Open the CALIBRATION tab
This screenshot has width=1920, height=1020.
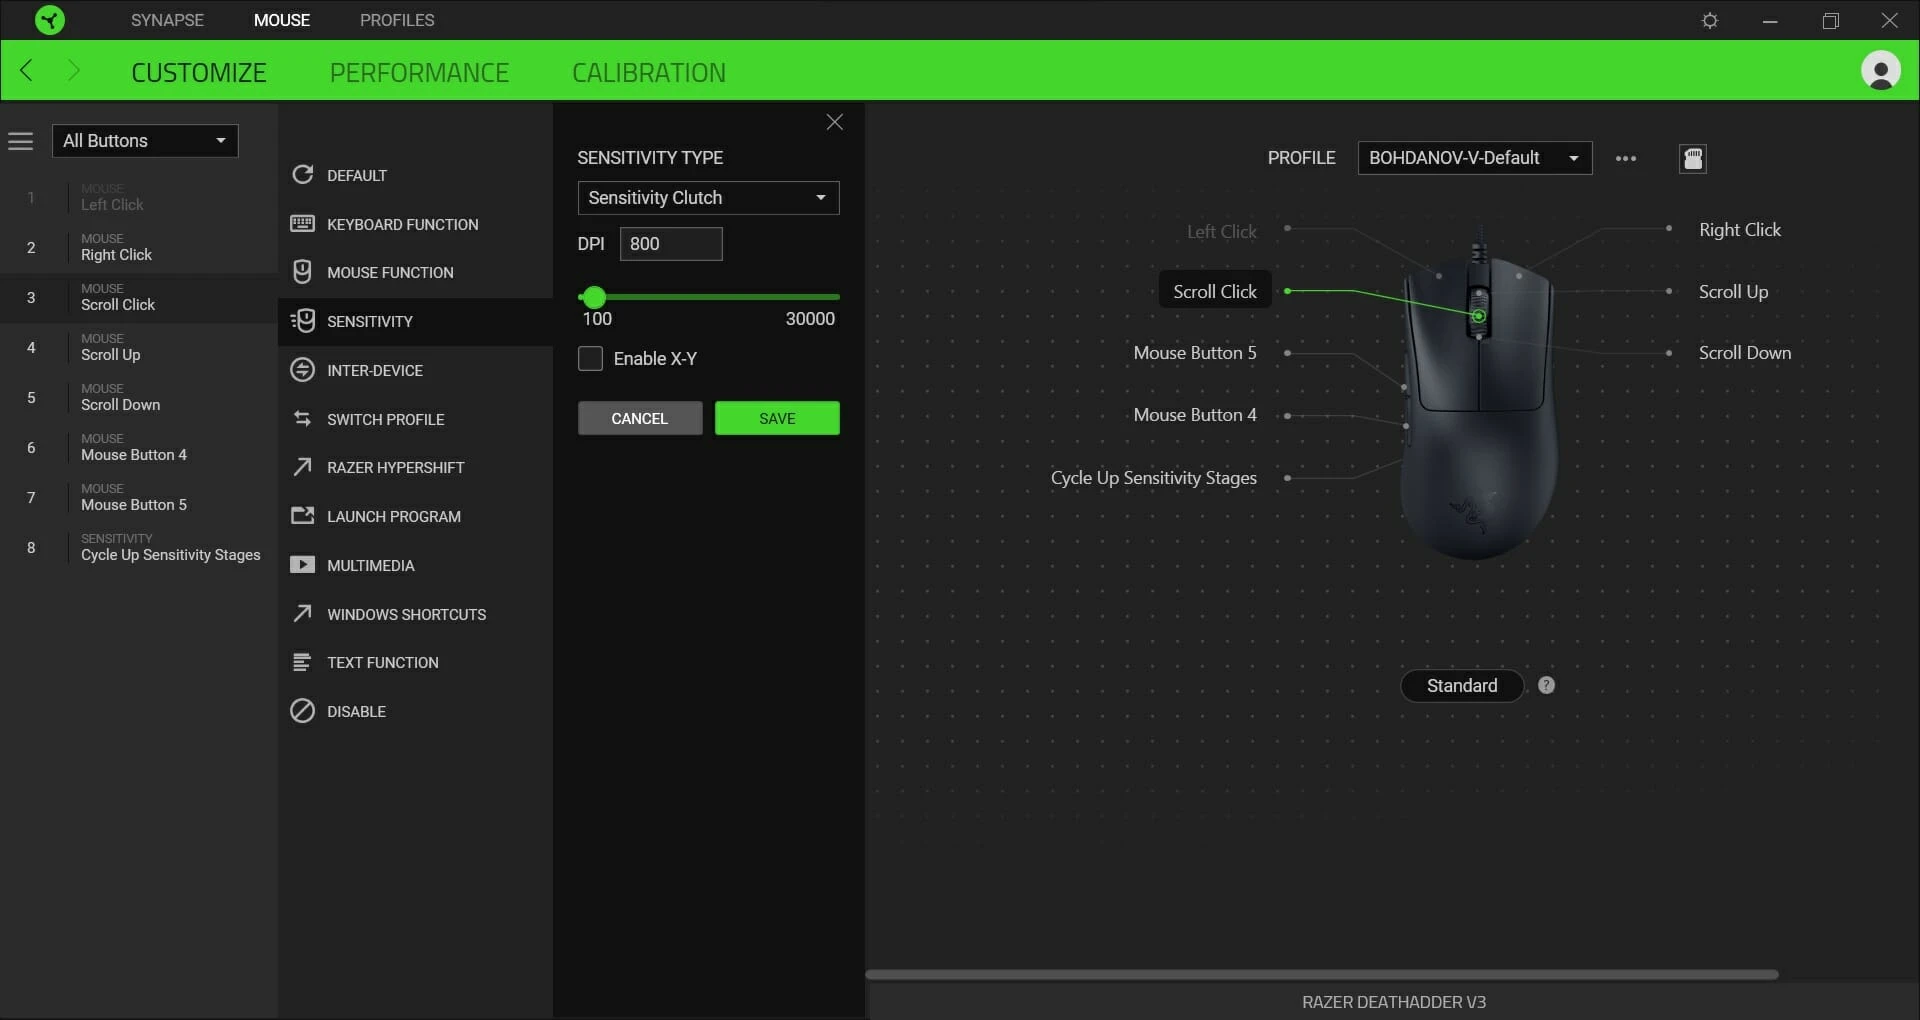tap(649, 72)
